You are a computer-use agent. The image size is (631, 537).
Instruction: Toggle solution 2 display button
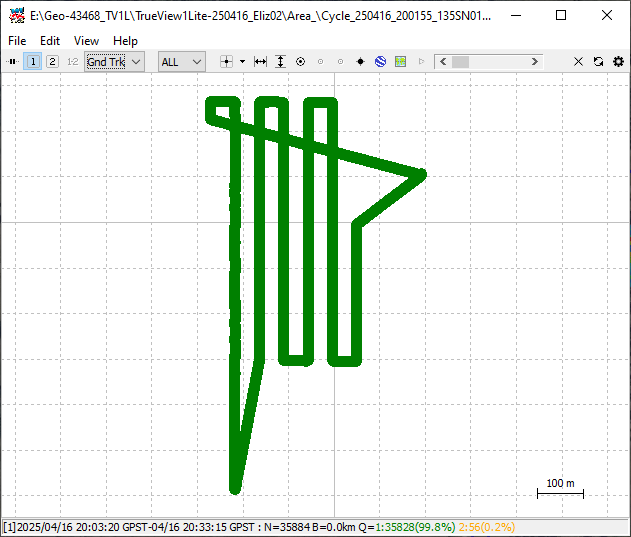point(52,62)
